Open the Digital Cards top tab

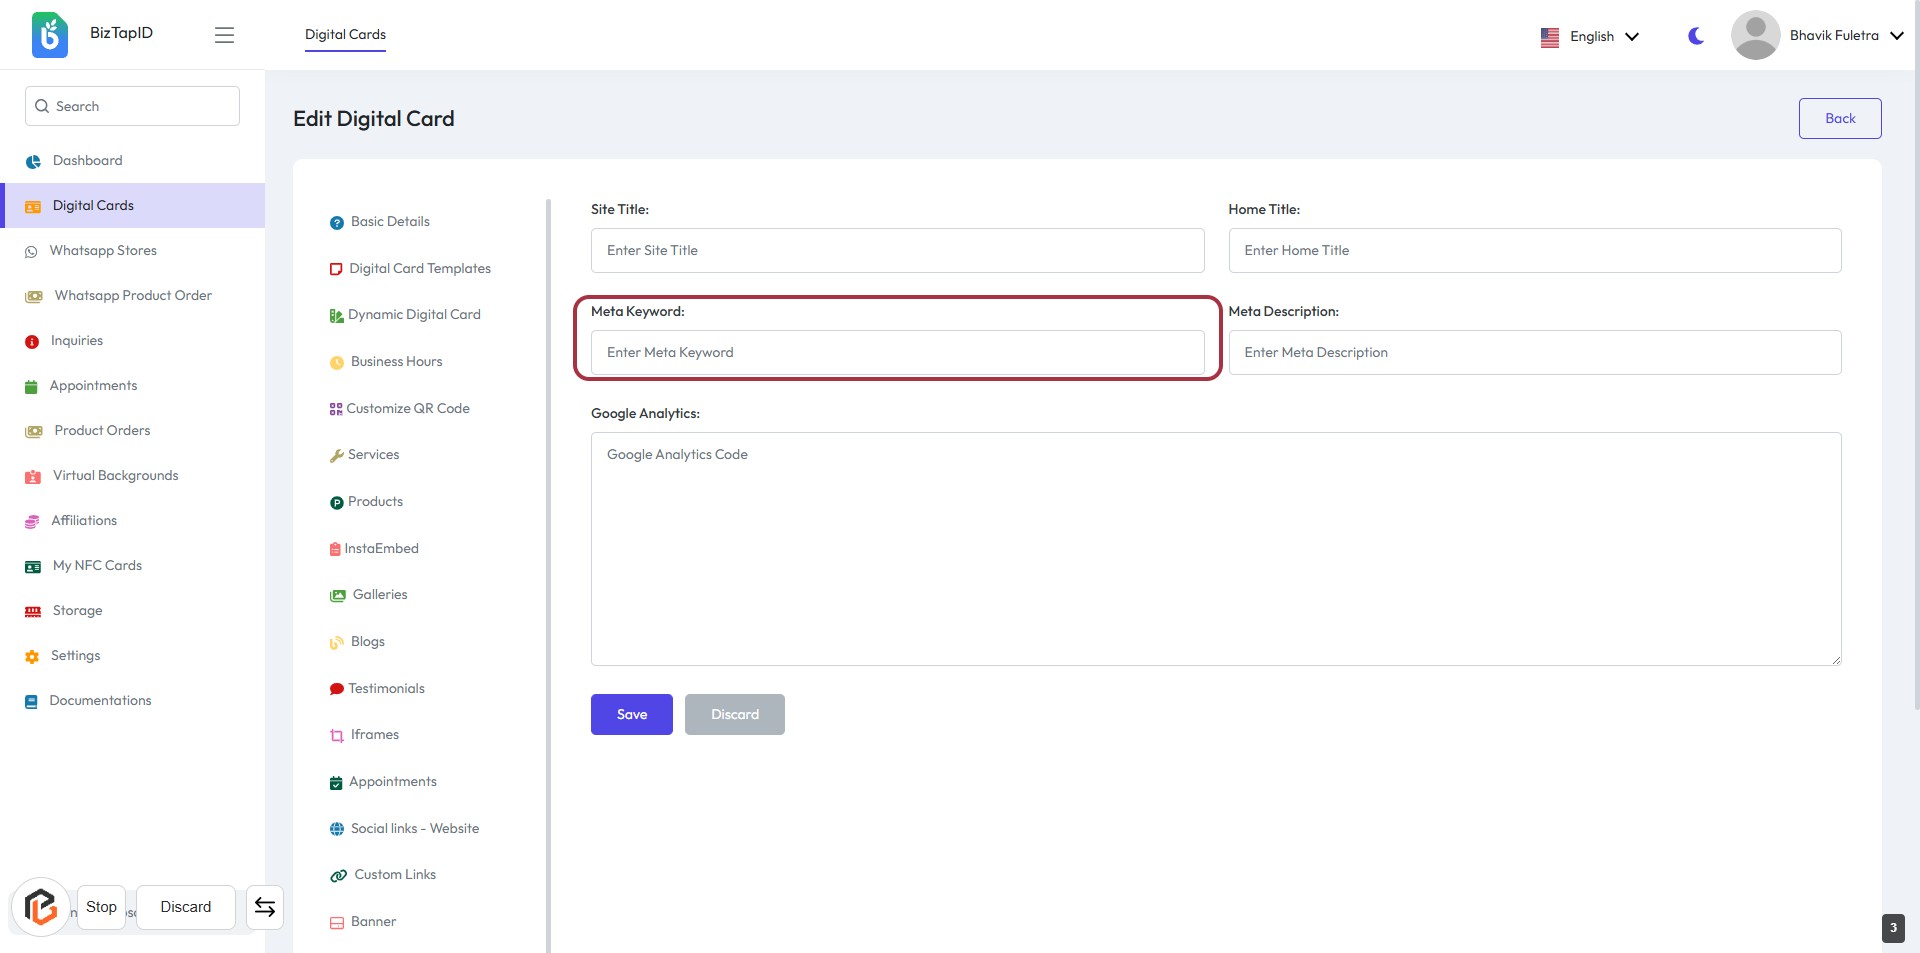click(x=345, y=34)
